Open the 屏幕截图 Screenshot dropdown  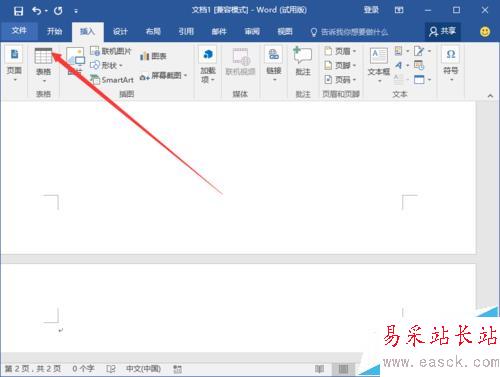(x=163, y=76)
